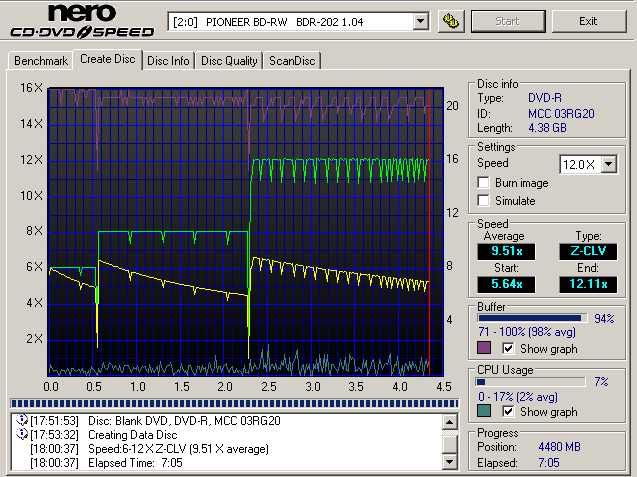This screenshot has height=477, width=637.
Task: Switch to the ScanDisc tab
Action: pos(292,61)
